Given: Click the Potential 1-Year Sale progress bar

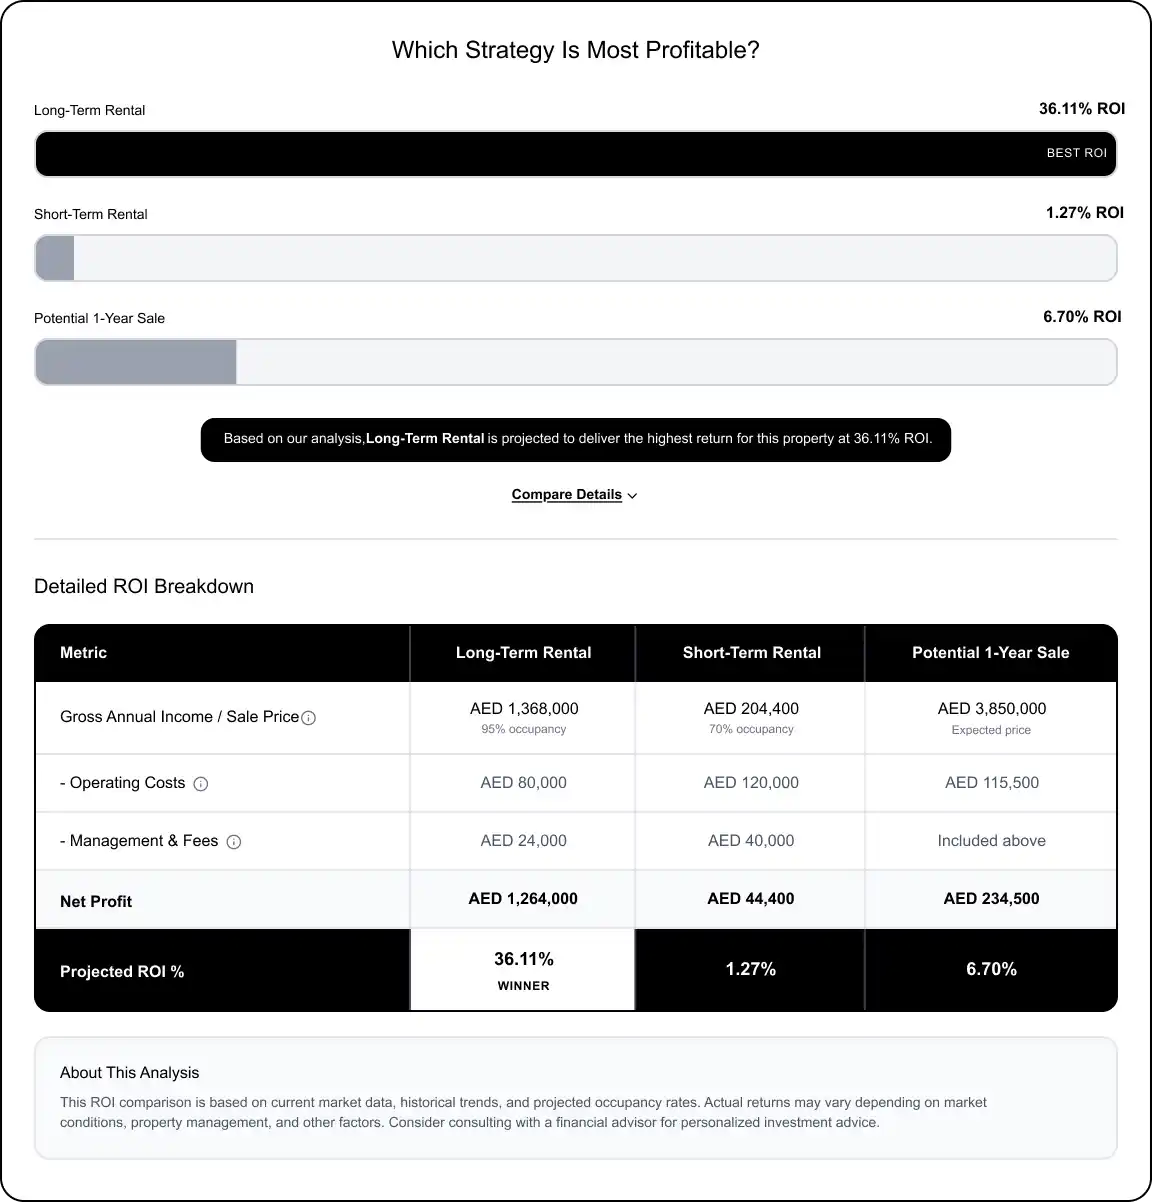Looking at the screenshot, I should [x=575, y=362].
